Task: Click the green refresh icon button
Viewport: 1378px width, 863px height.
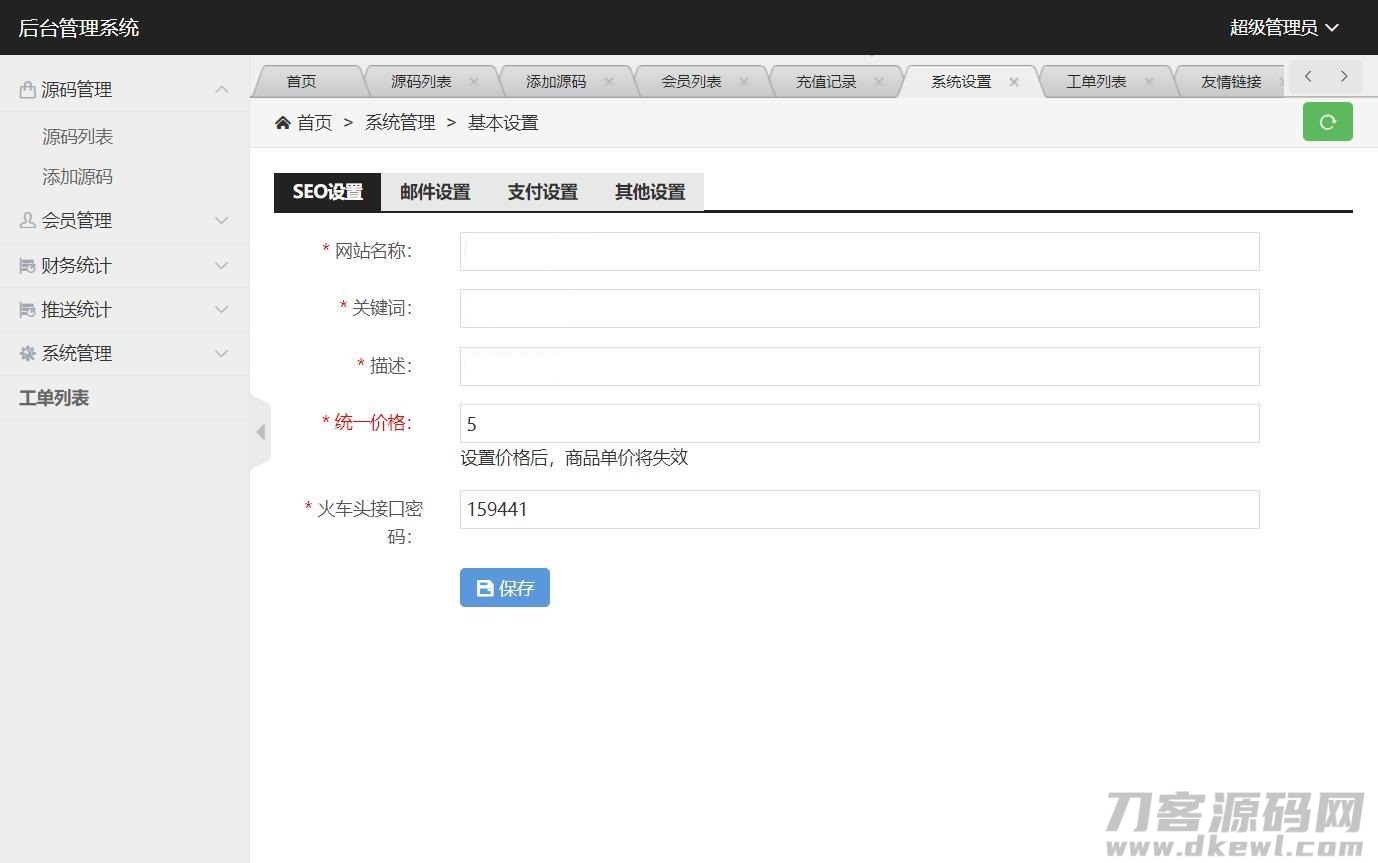Action: pos(1327,122)
